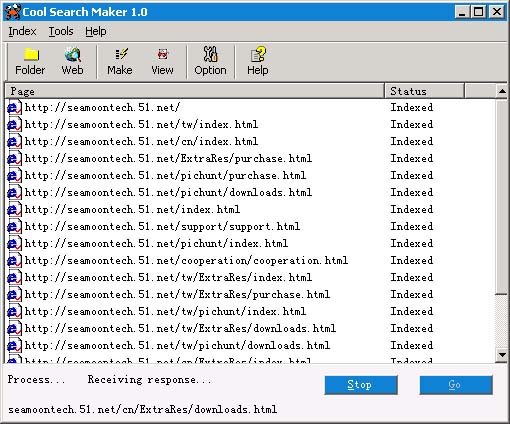
Task: Click the page icon for pichunt/downloads.html row
Action: [14, 193]
